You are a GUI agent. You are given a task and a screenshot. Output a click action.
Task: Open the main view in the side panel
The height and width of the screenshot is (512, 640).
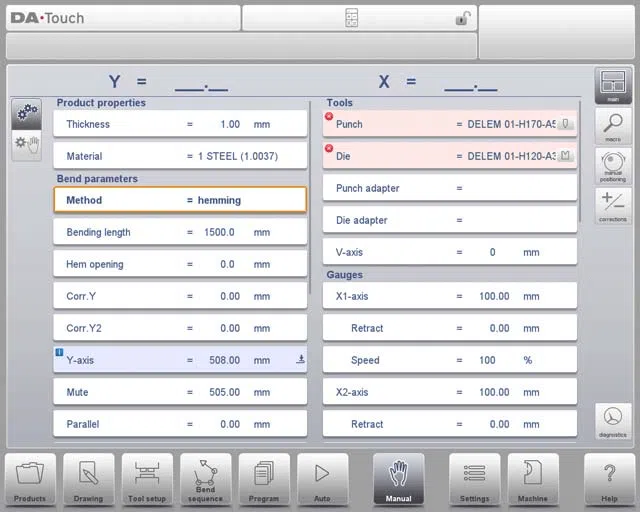pos(613,86)
